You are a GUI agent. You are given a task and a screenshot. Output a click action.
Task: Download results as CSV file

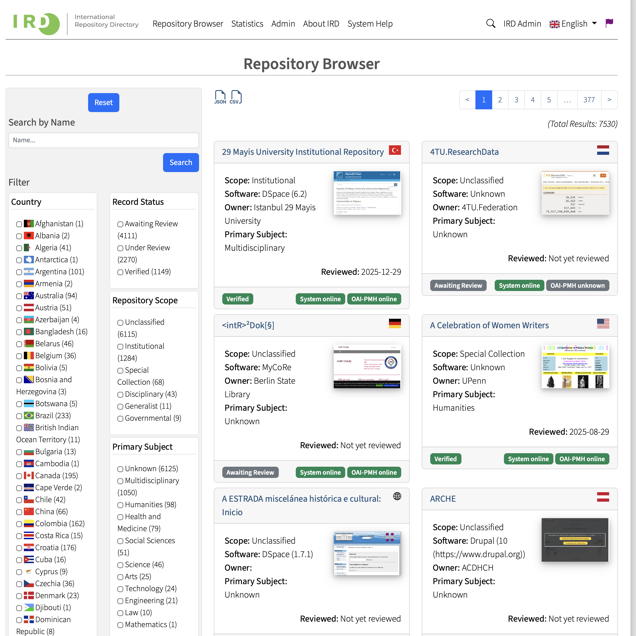236,97
